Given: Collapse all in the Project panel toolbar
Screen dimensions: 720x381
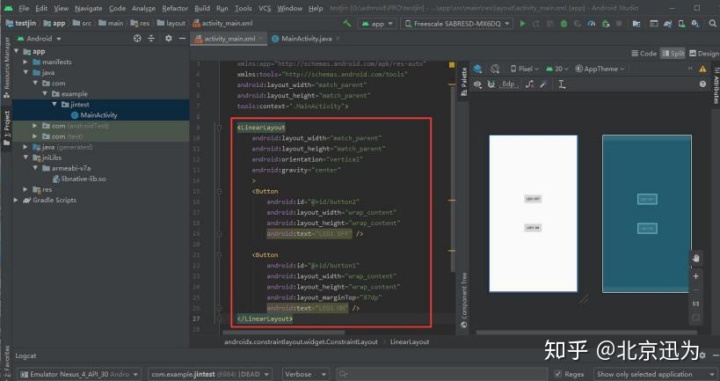Looking at the screenshot, I should 151,39.
